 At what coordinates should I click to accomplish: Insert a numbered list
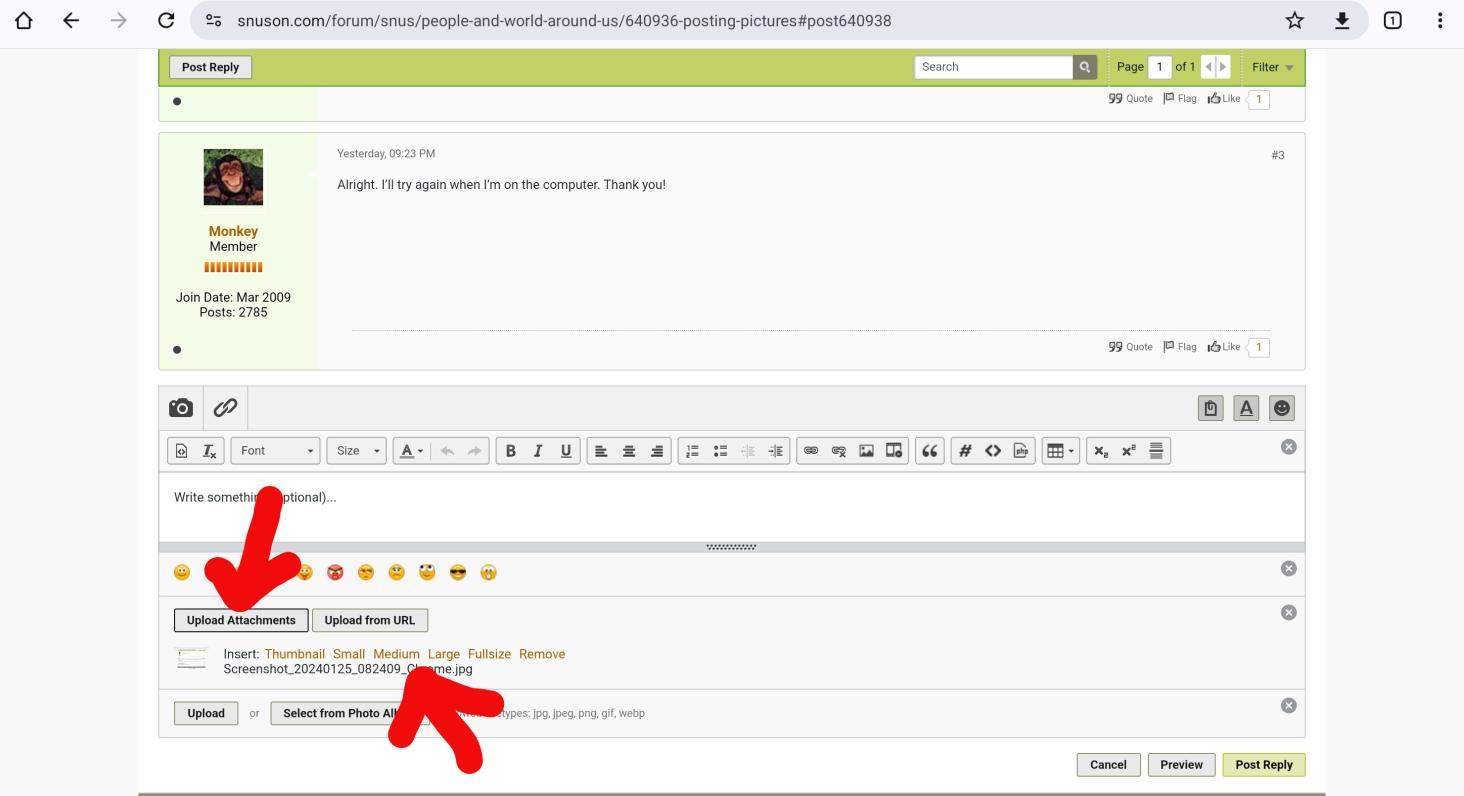[693, 451]
